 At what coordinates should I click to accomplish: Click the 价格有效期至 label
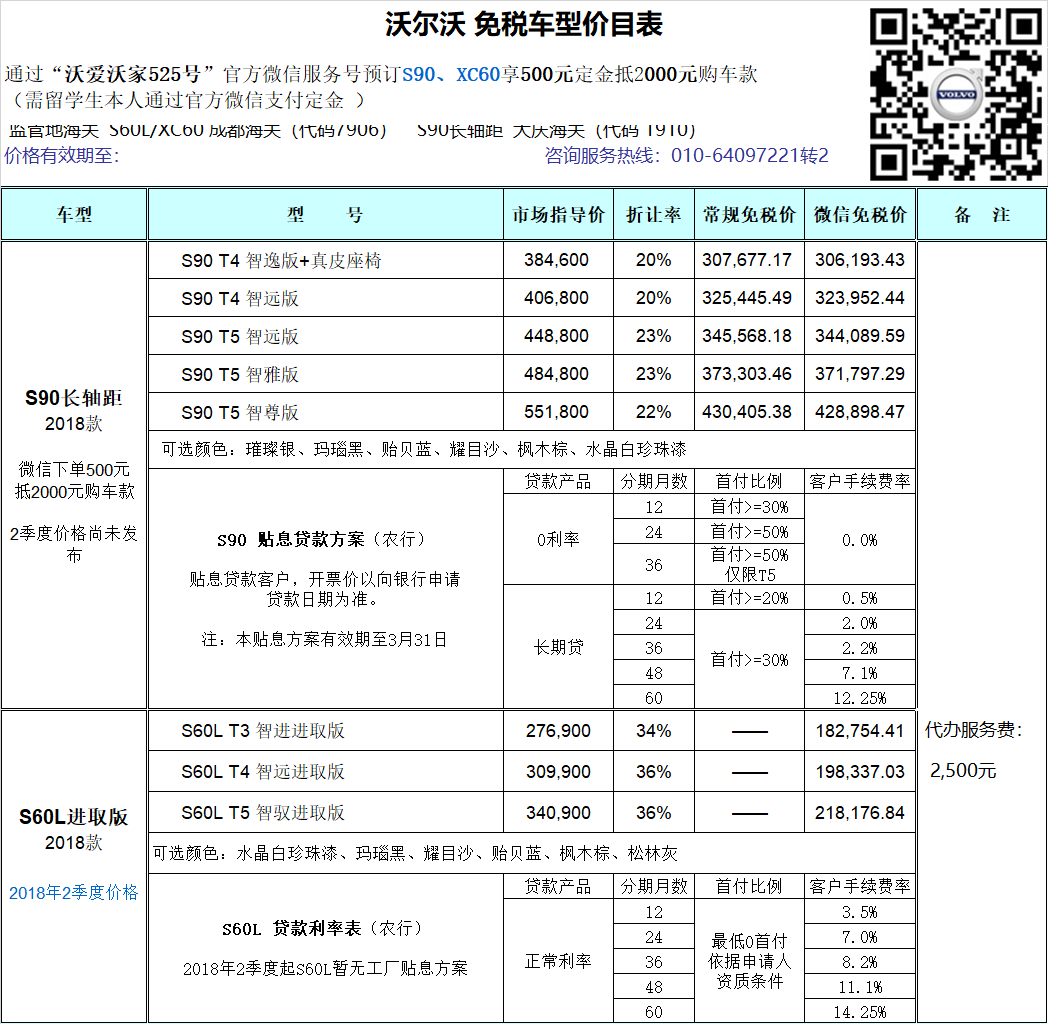click(61, 156)
